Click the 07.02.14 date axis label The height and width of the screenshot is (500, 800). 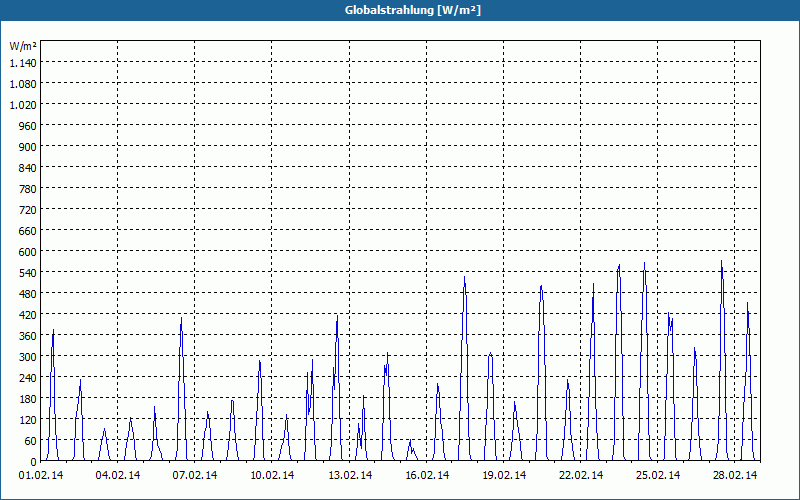coord(195,475)
